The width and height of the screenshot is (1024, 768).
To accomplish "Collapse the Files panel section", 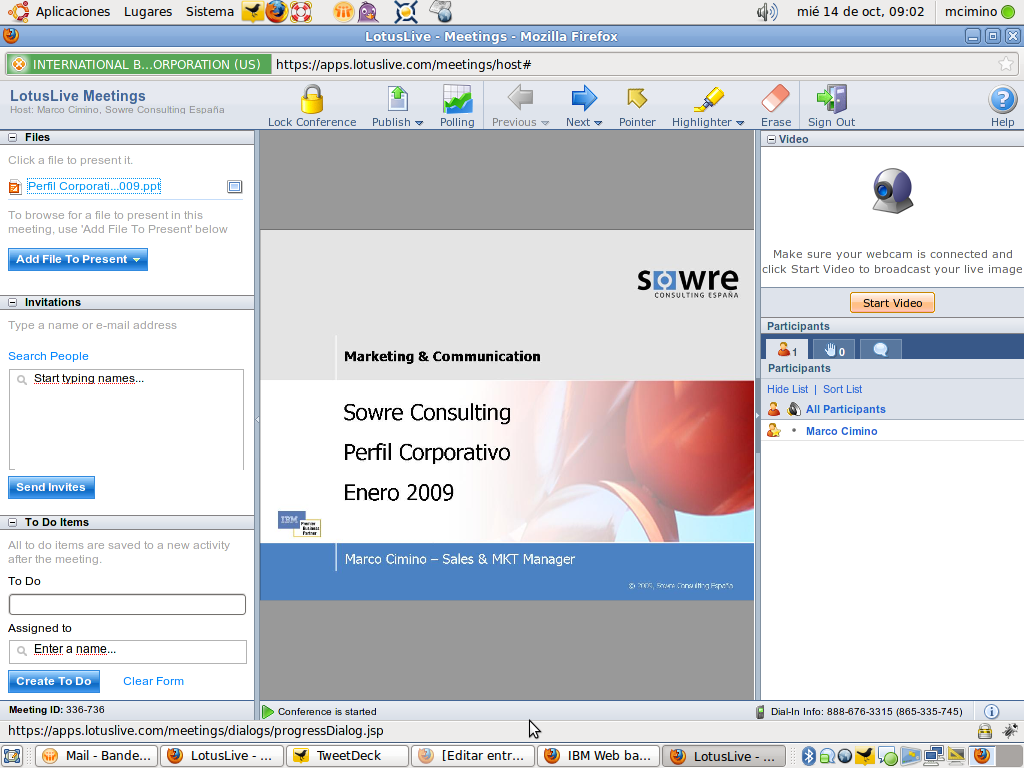I will 13,138.
